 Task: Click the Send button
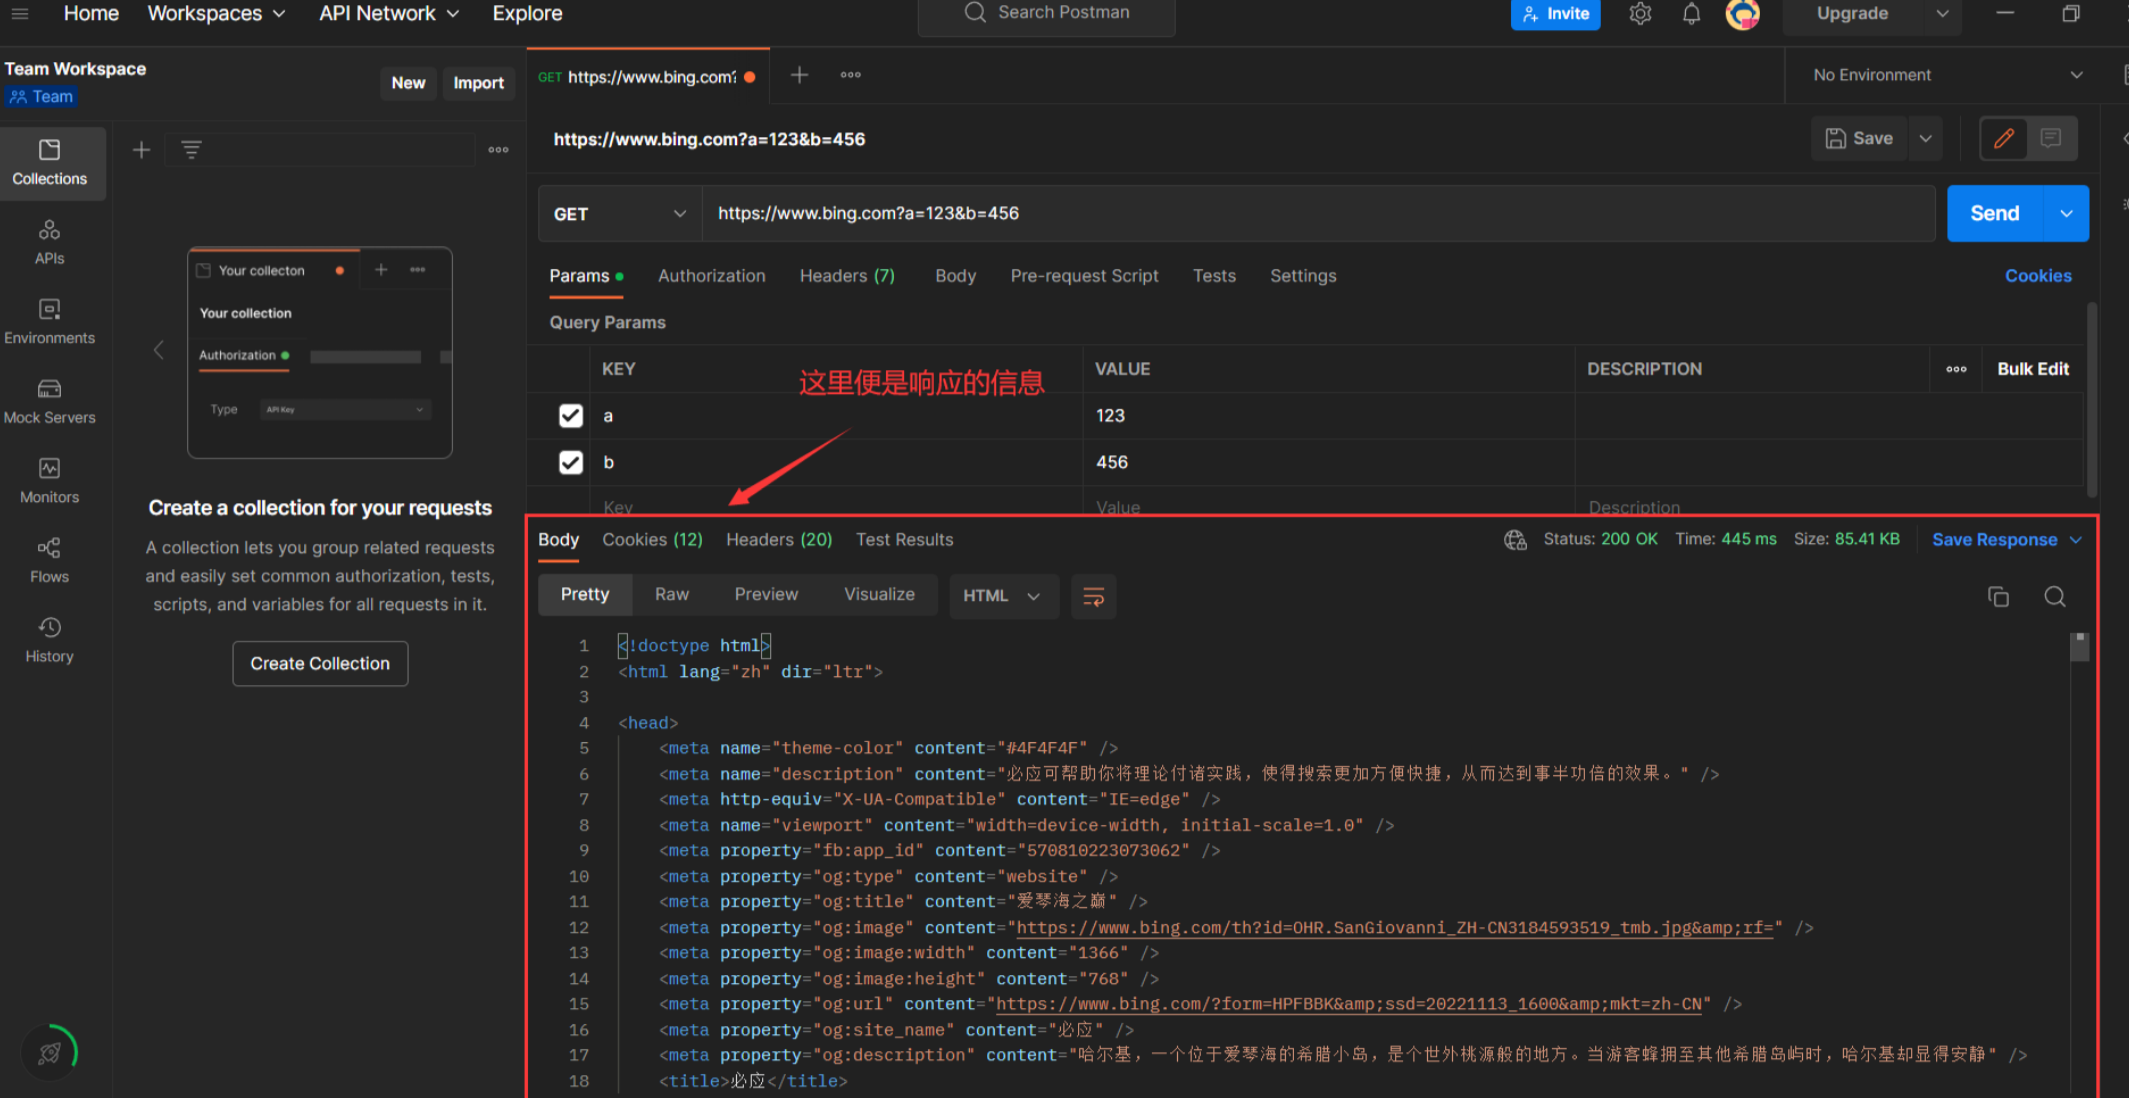[1995, 214]
